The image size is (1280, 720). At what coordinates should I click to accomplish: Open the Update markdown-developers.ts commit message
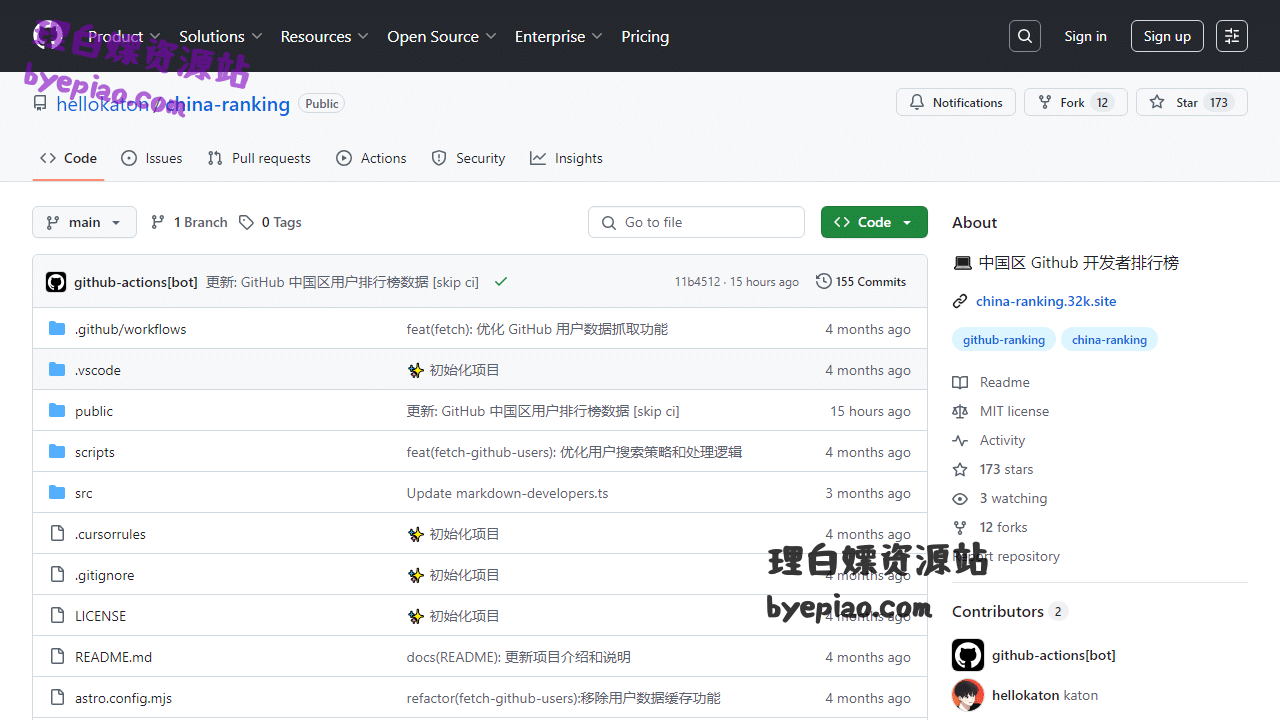(507, 493)
